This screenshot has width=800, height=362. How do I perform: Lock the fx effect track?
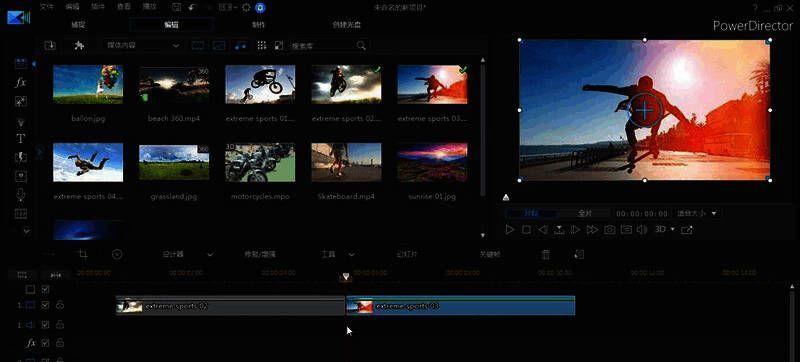pos(60,342)
